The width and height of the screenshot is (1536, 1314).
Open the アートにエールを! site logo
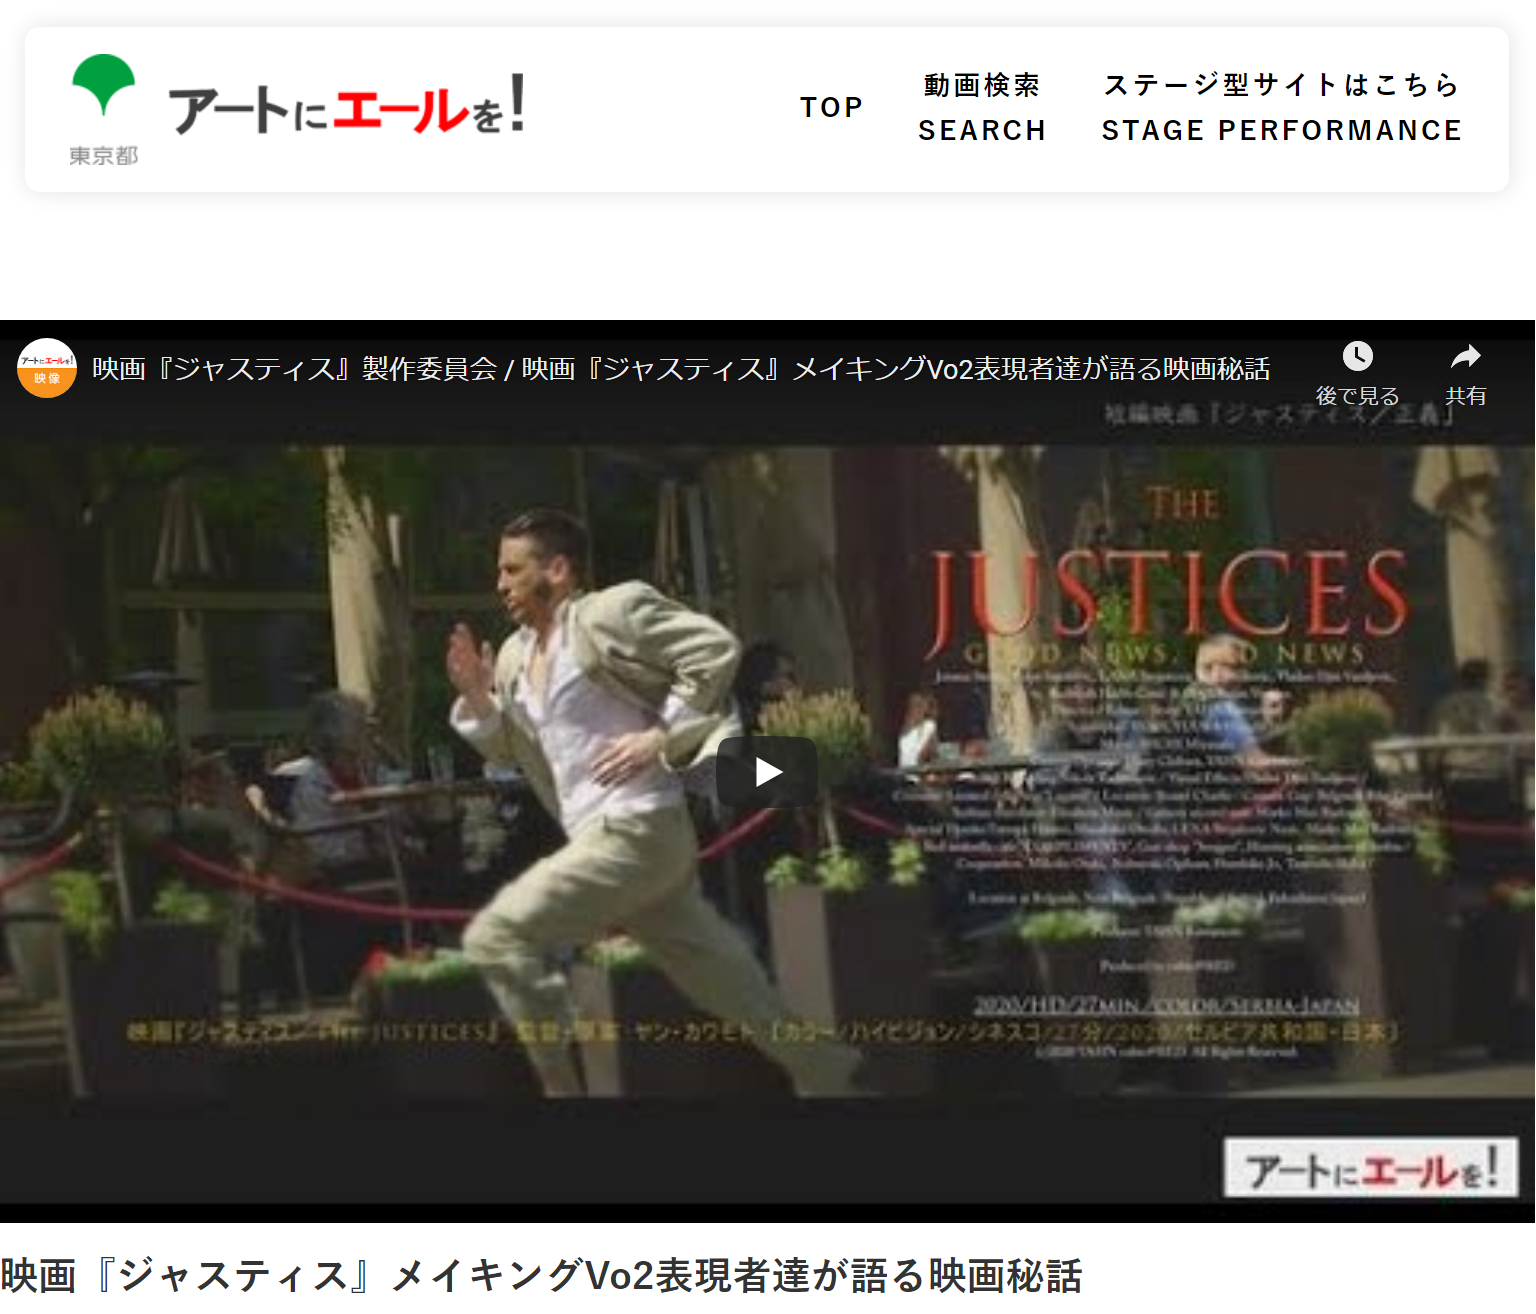[347, 106]
